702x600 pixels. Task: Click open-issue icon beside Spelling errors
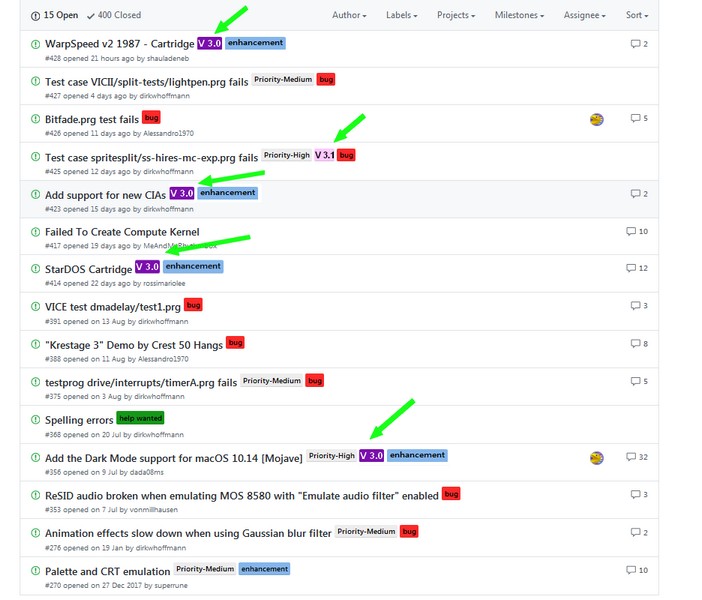tap(35, 420)
